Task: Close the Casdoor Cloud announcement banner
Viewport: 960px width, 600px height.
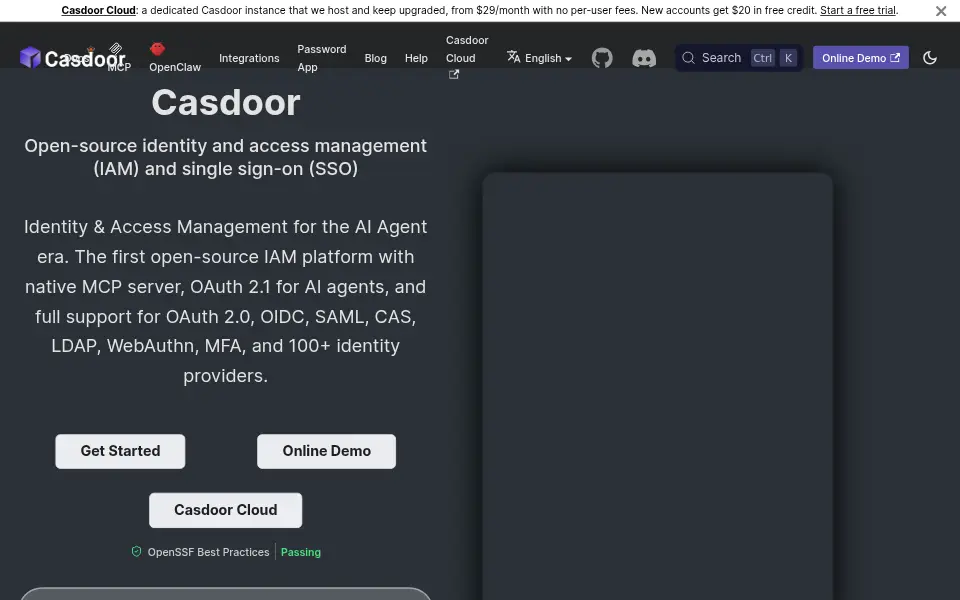Action: 941,11
